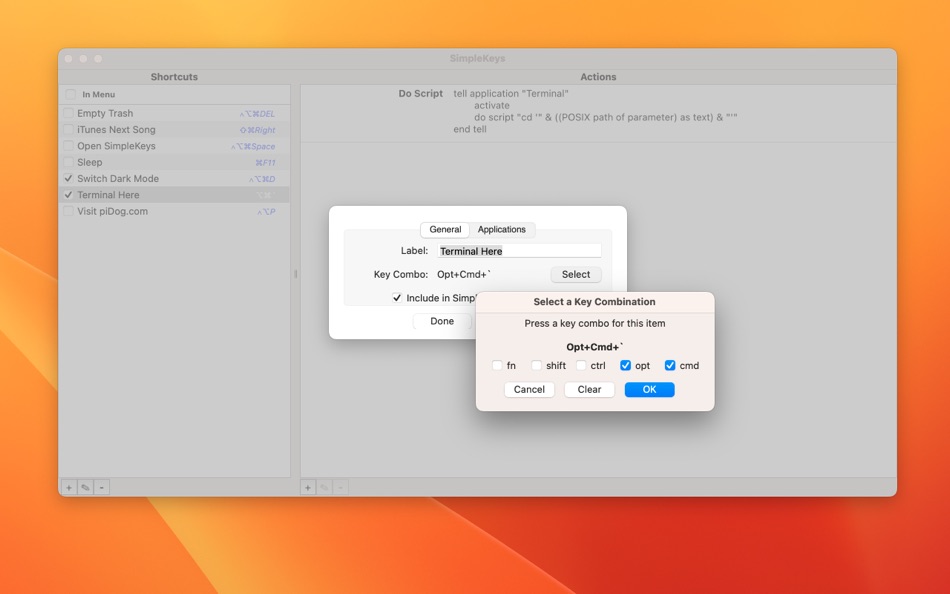The image size is (950, 594).
Task: Toggle the In Menu header checkbox
Action: [71, 95]
